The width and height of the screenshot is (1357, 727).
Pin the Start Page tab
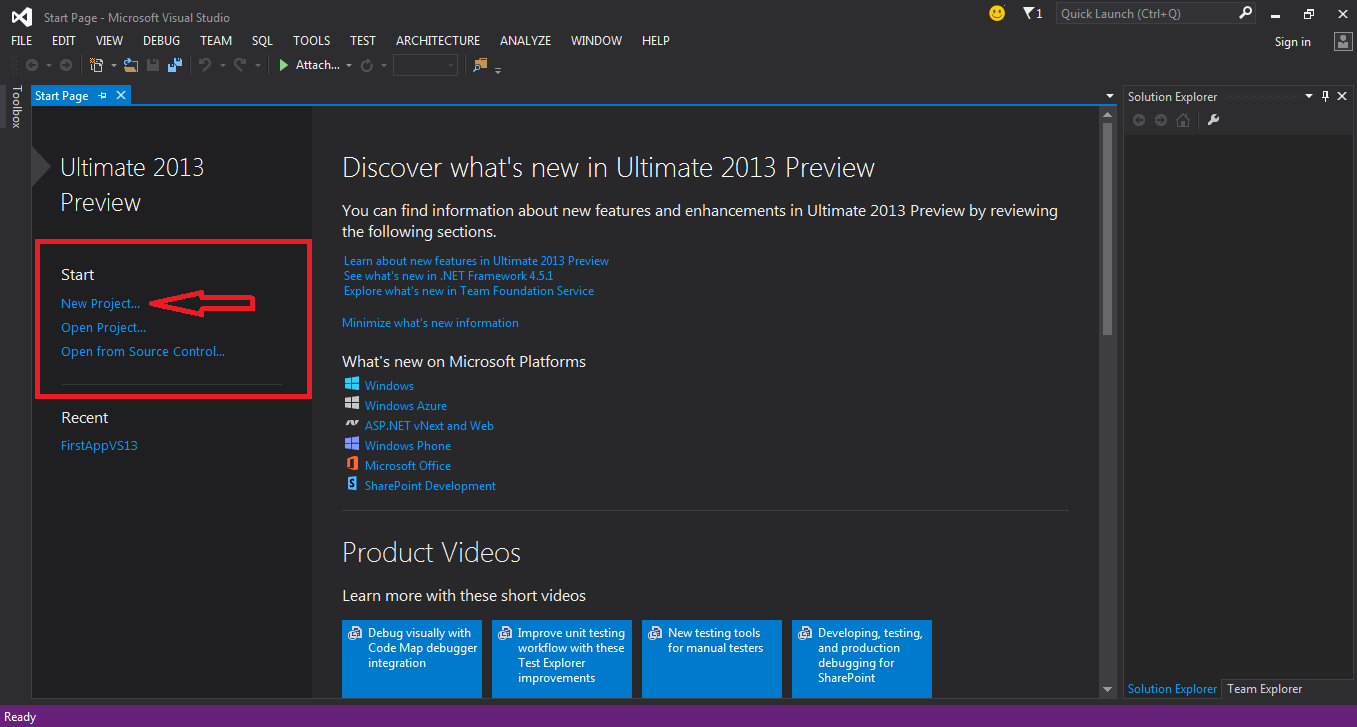pyautogui.click(x=103, y=96)
